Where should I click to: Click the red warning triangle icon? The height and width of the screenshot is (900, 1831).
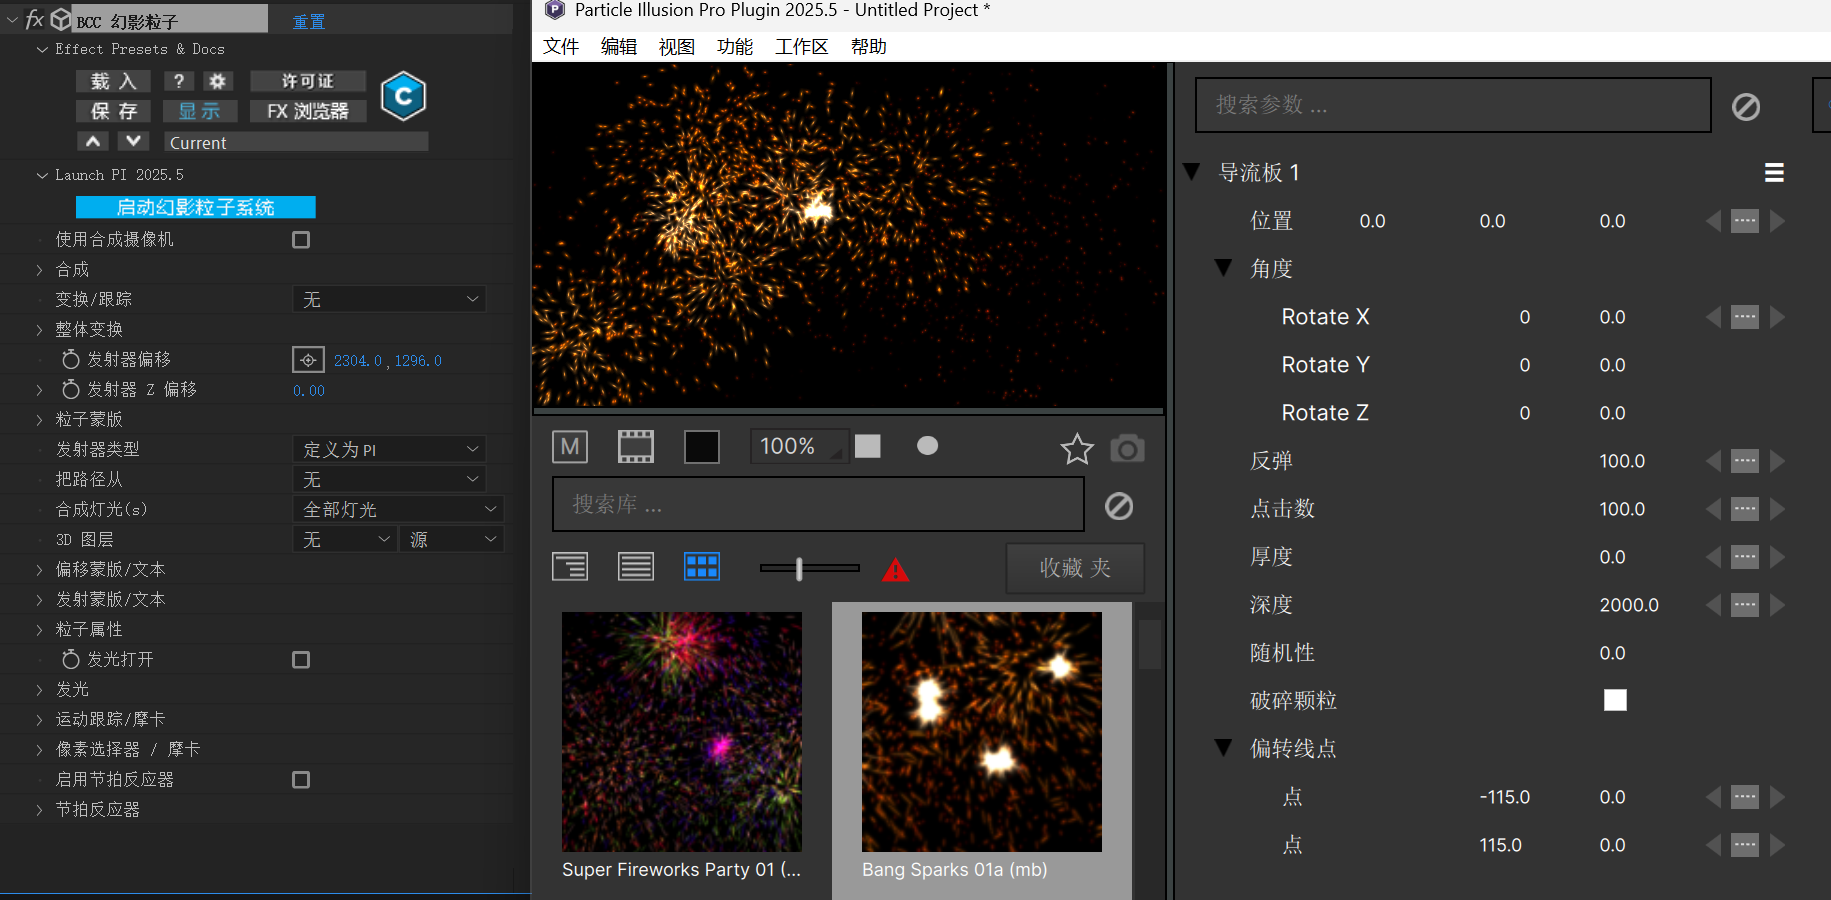tap(896, 570)
